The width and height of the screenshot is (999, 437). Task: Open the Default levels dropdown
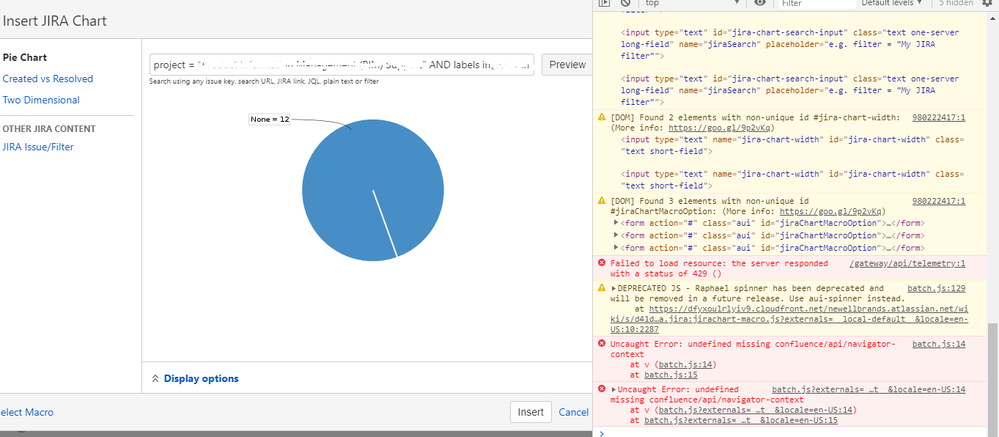[892, 3]
